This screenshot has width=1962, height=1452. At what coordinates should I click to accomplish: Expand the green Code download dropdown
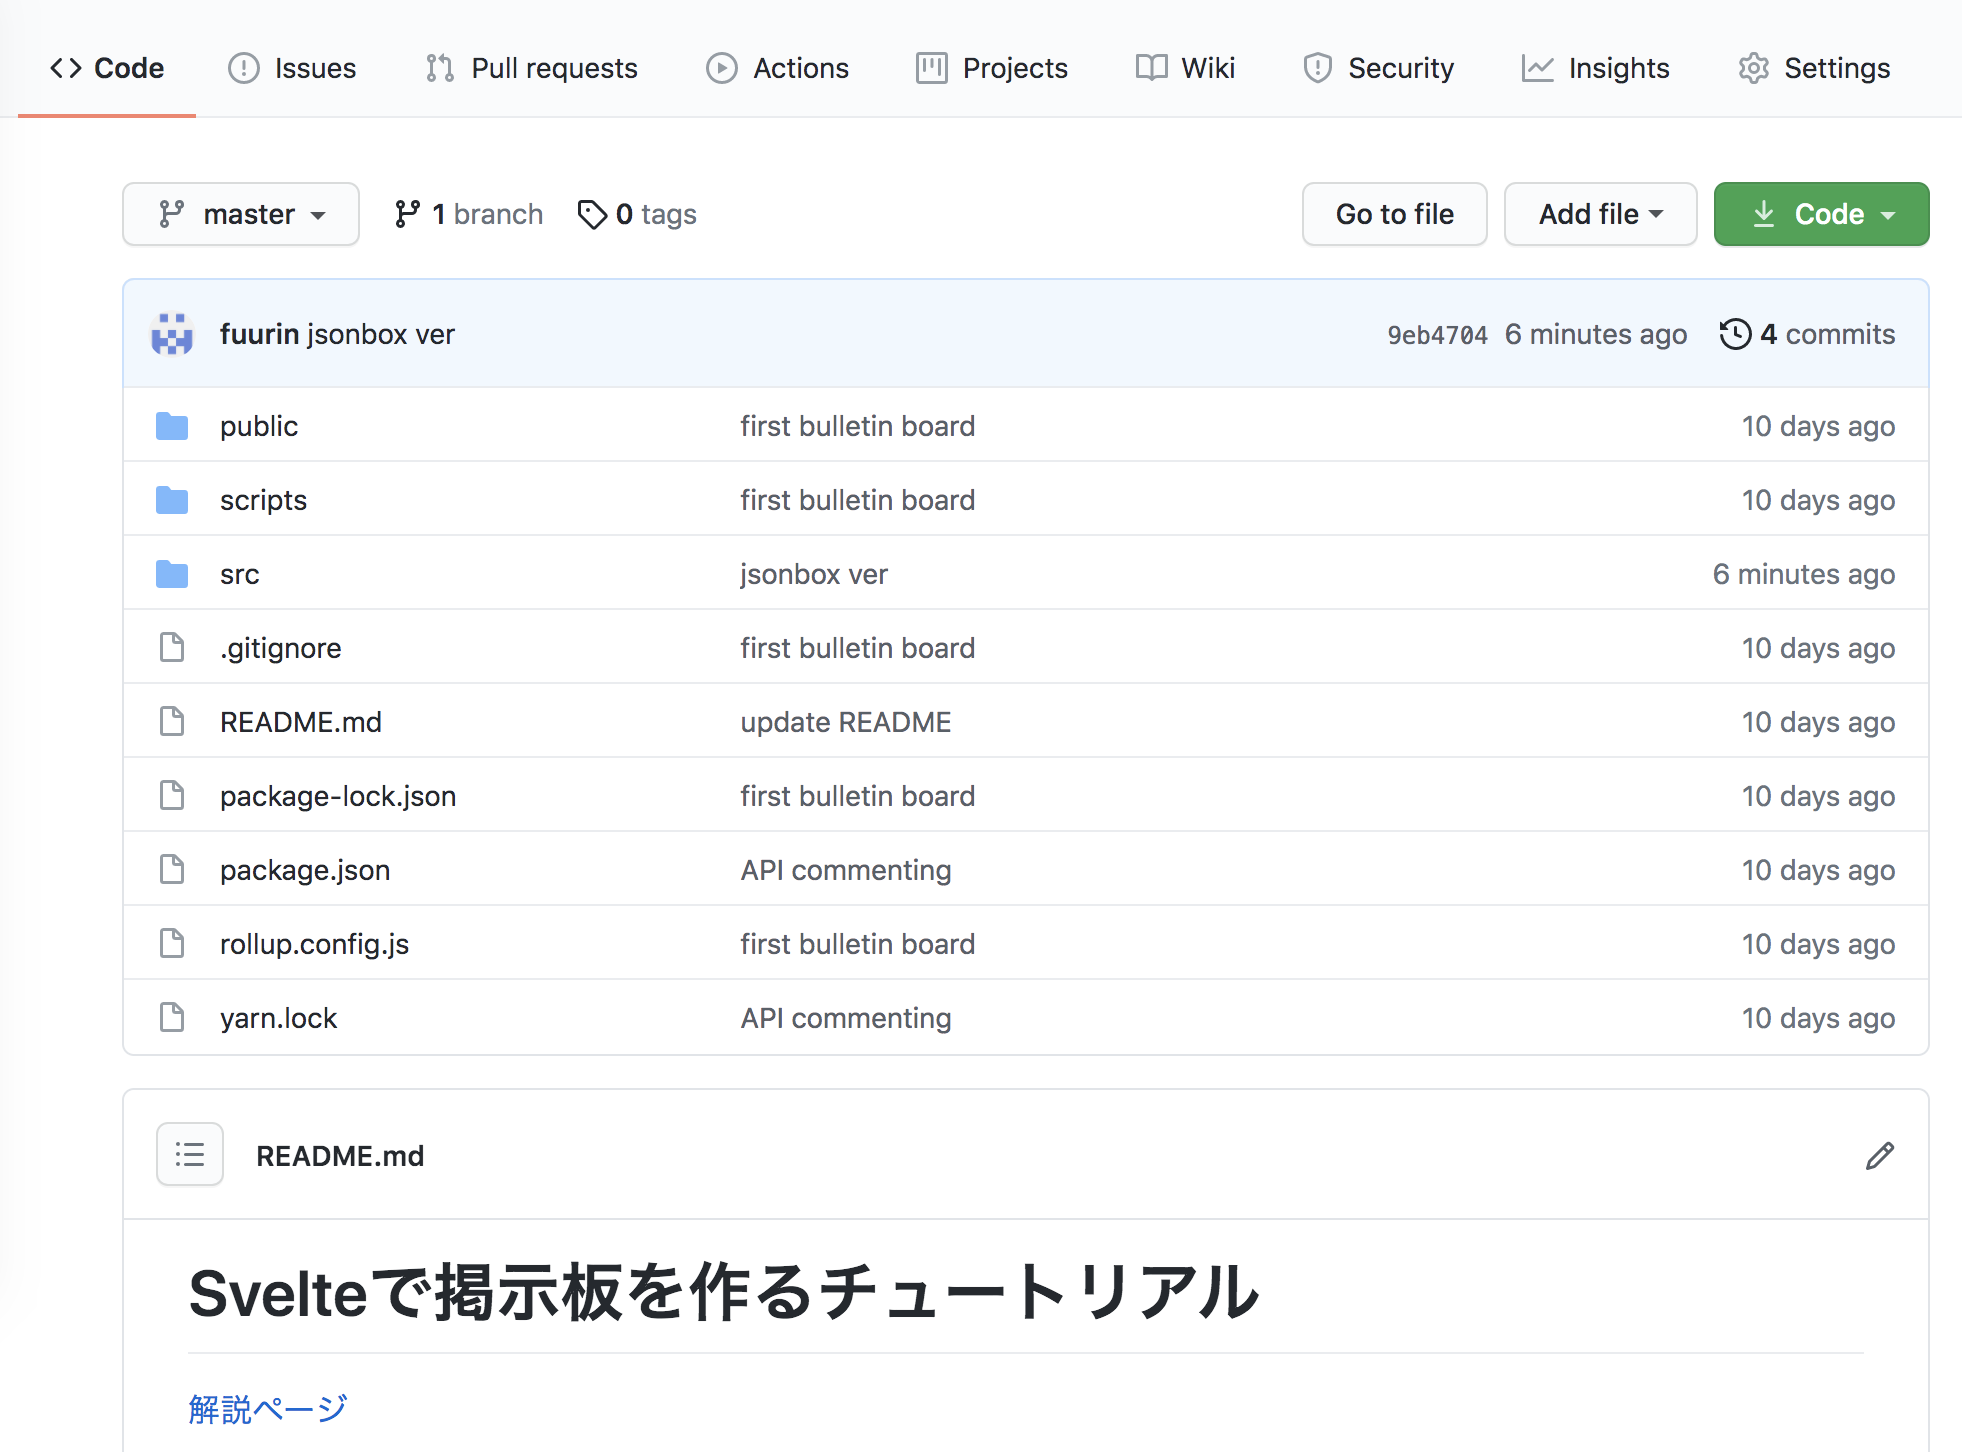click(x=1821, y=214)
